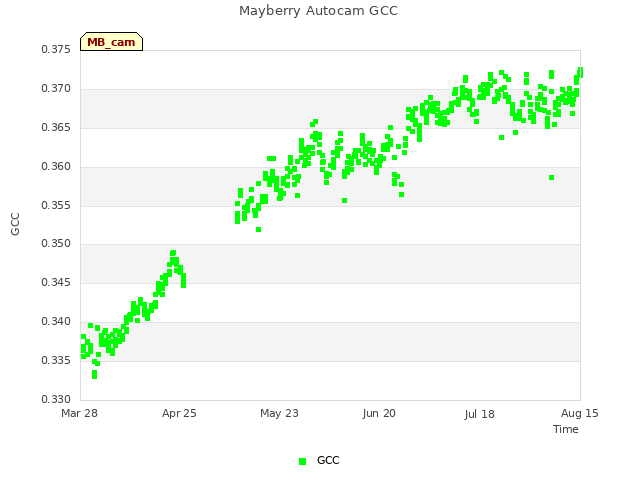Click the Jun 20 date label
This screenshot has height=480, width=640.
pyautogui.click(x=379, y=413)
